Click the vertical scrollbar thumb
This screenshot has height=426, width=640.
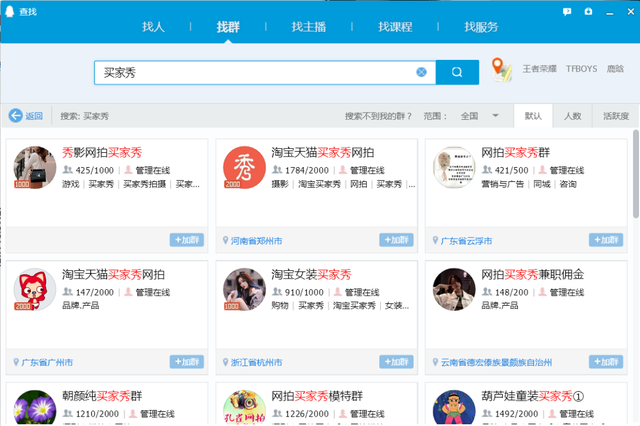click(x=636, y=174)
